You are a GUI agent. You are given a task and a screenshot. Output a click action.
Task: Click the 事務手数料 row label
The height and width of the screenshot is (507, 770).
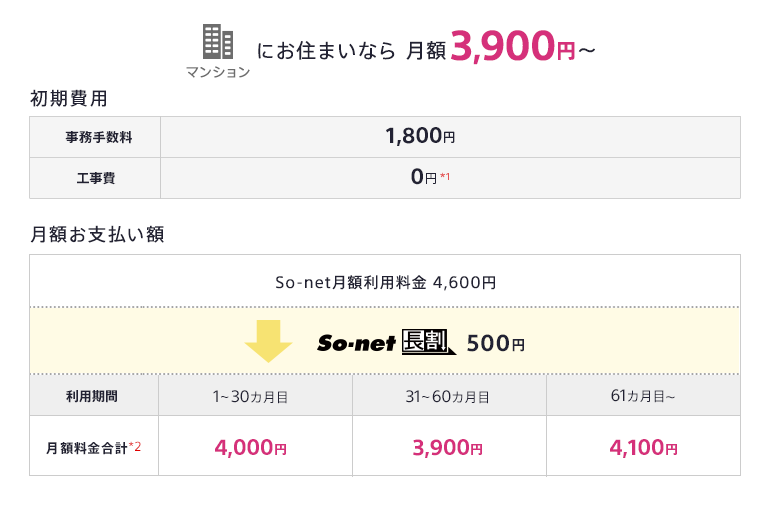click(x=95, y=137)
